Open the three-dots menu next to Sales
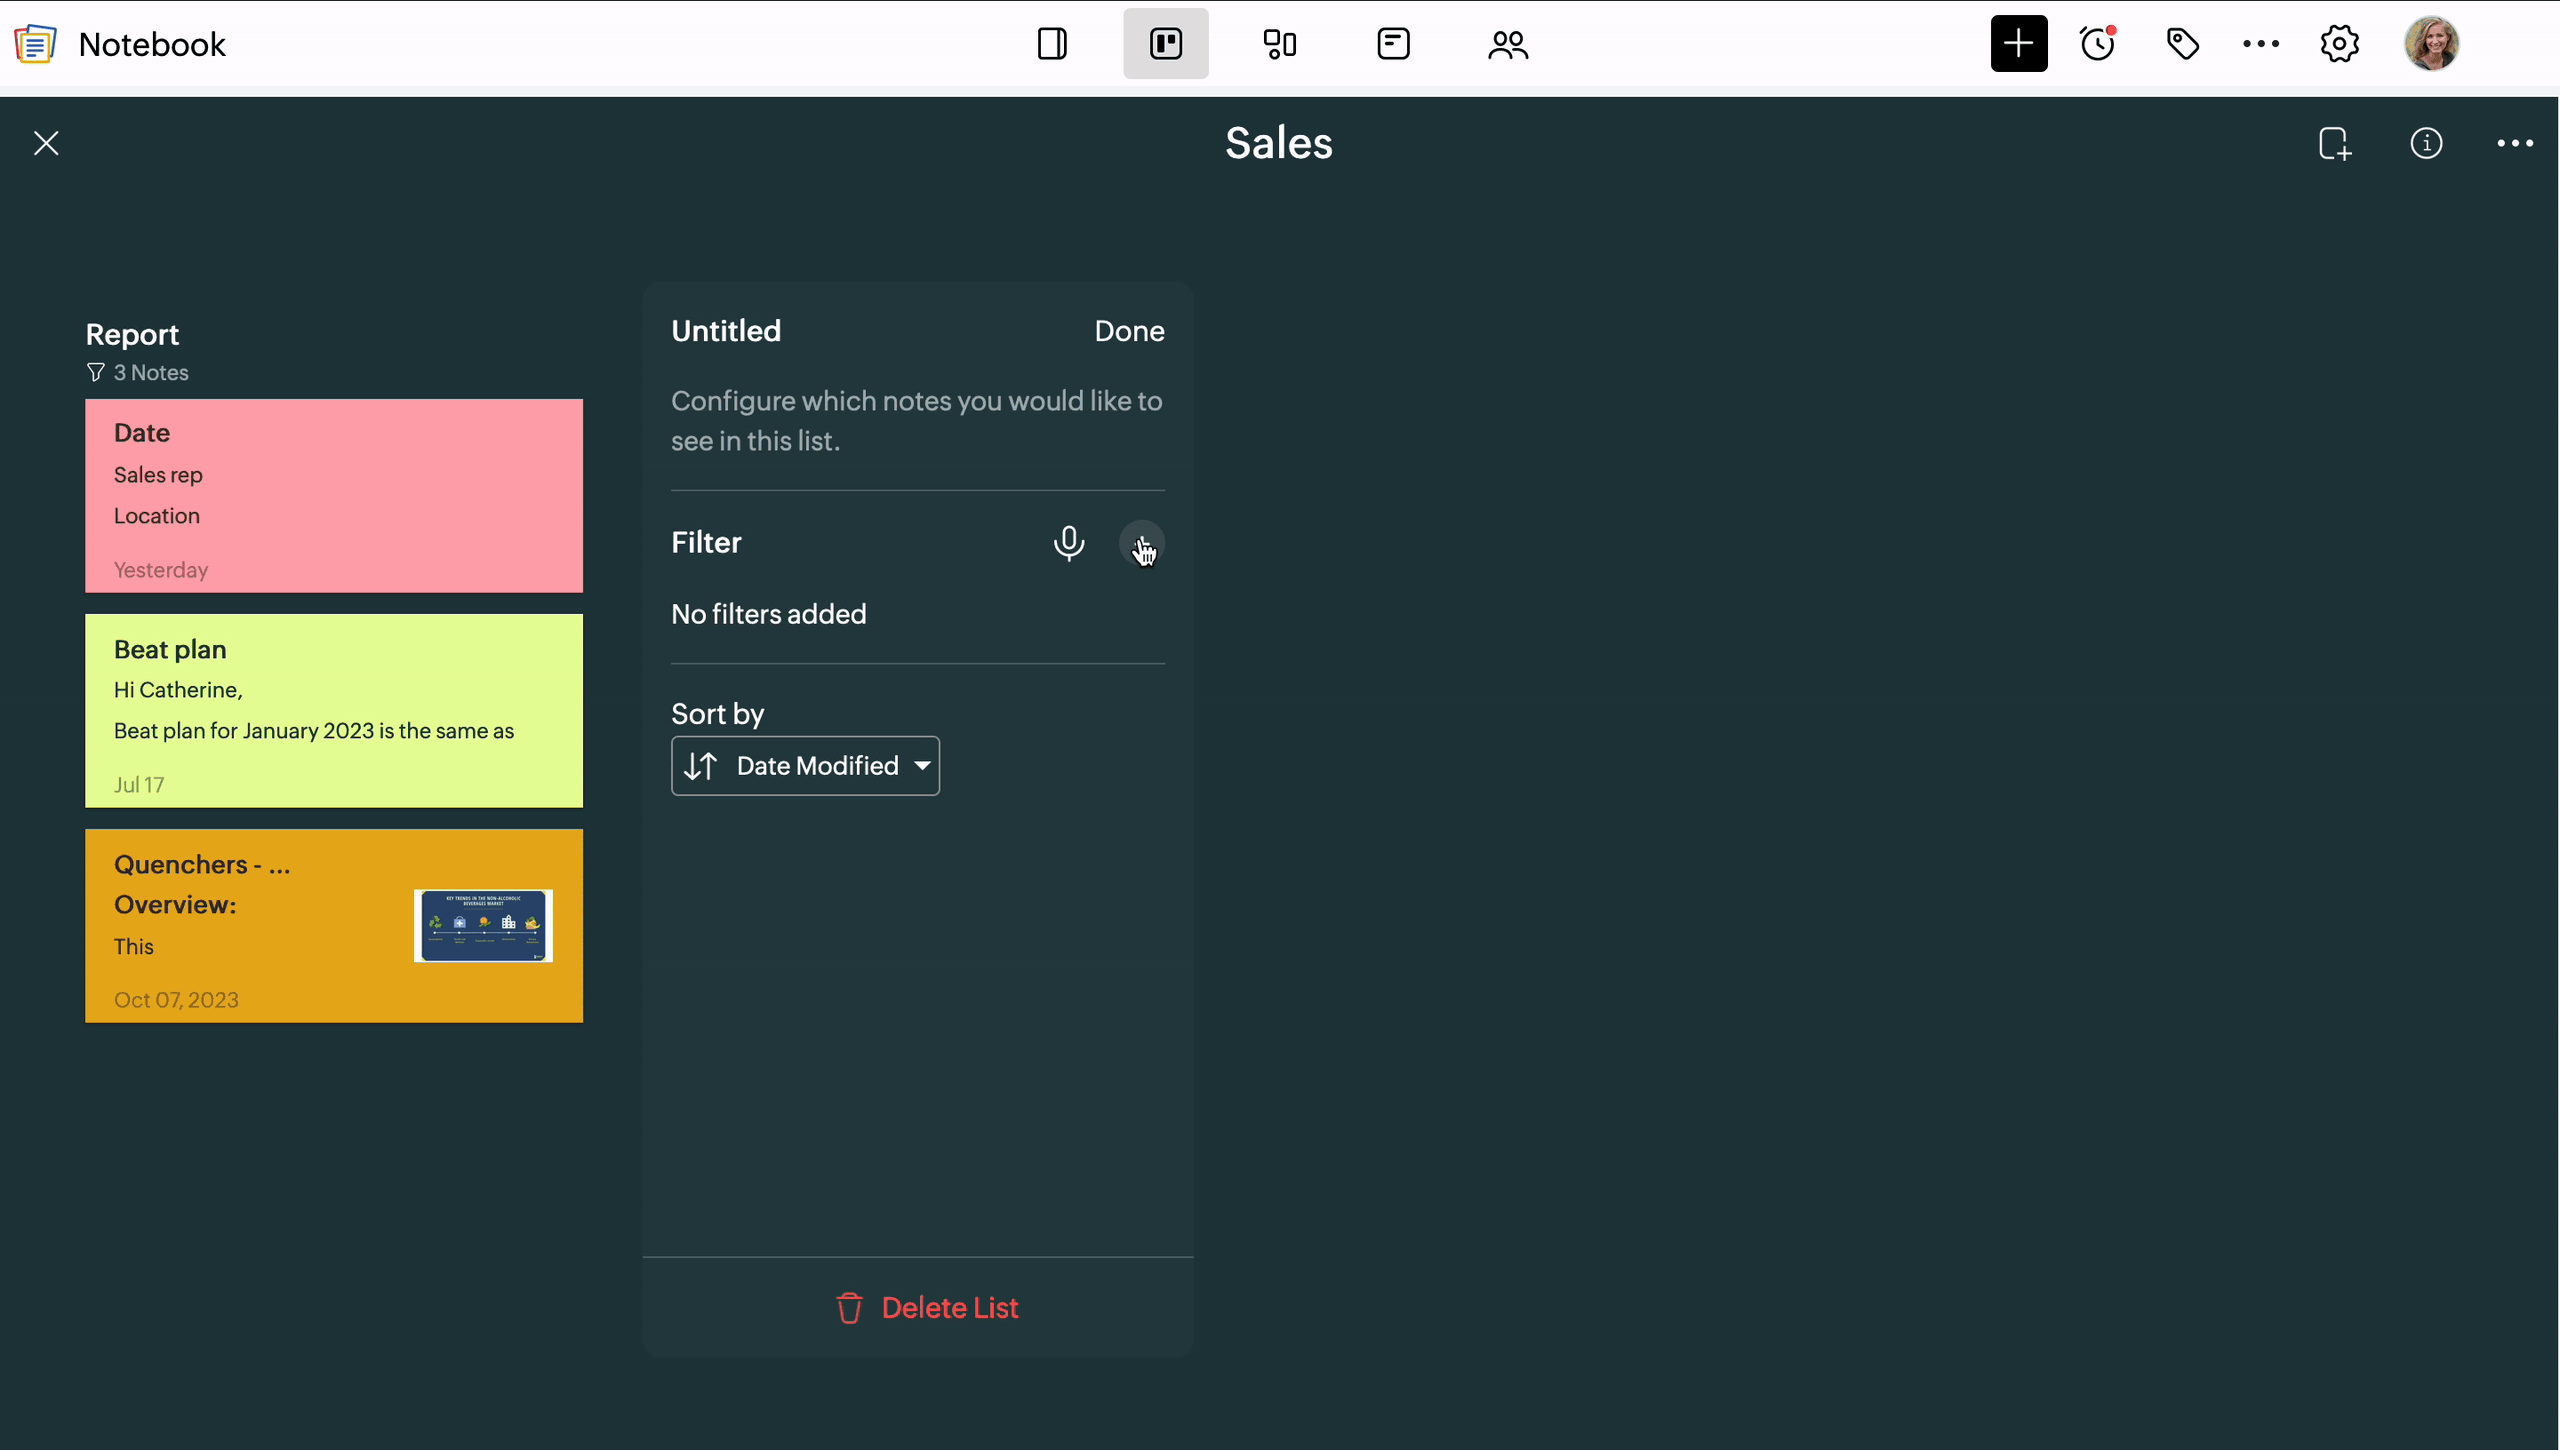The height and width of the screenshot is (1450, 2560). (x=2514, y=144)
